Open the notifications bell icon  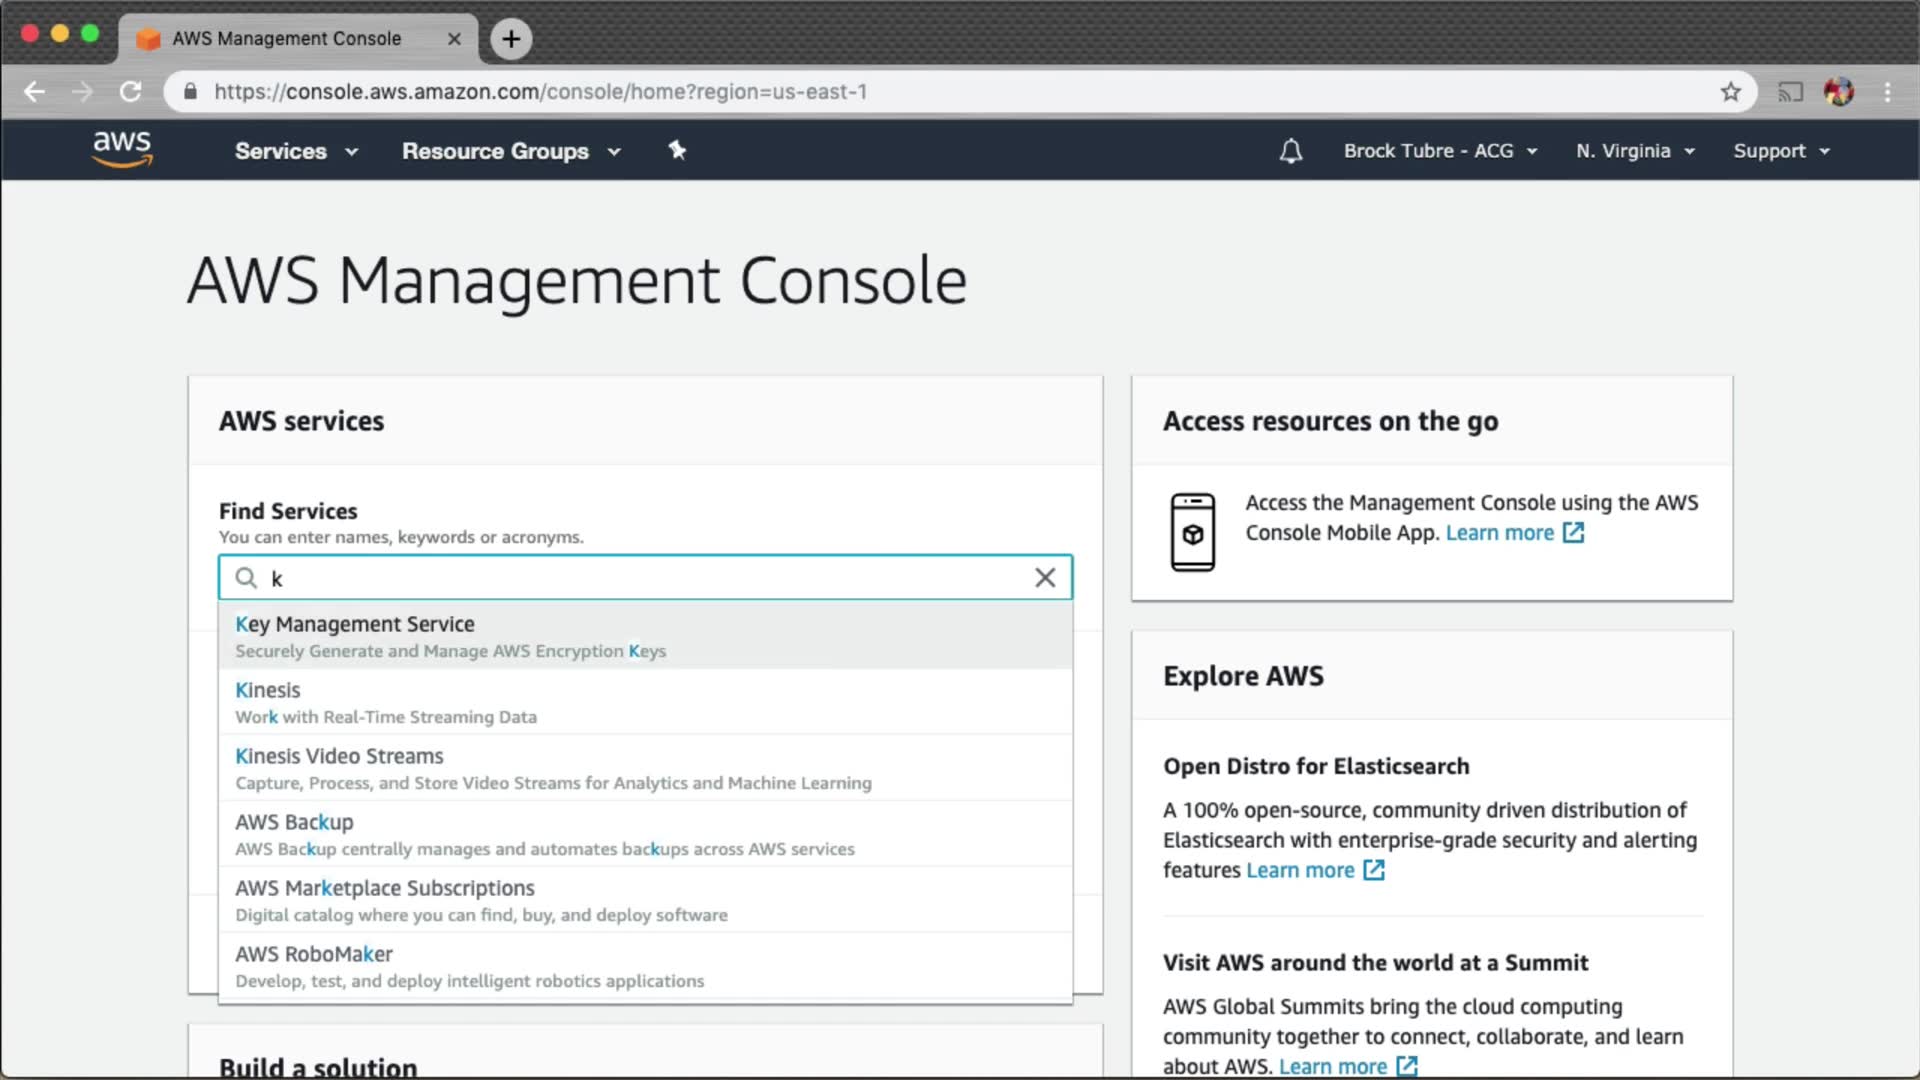(x=1291, y=151)
